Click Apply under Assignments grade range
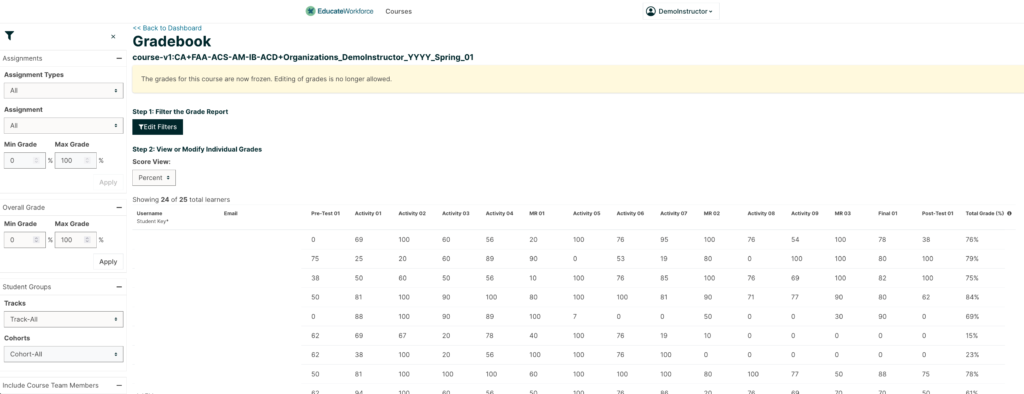The height and width of the screenshot is (394, 1024). click(108, 182)
